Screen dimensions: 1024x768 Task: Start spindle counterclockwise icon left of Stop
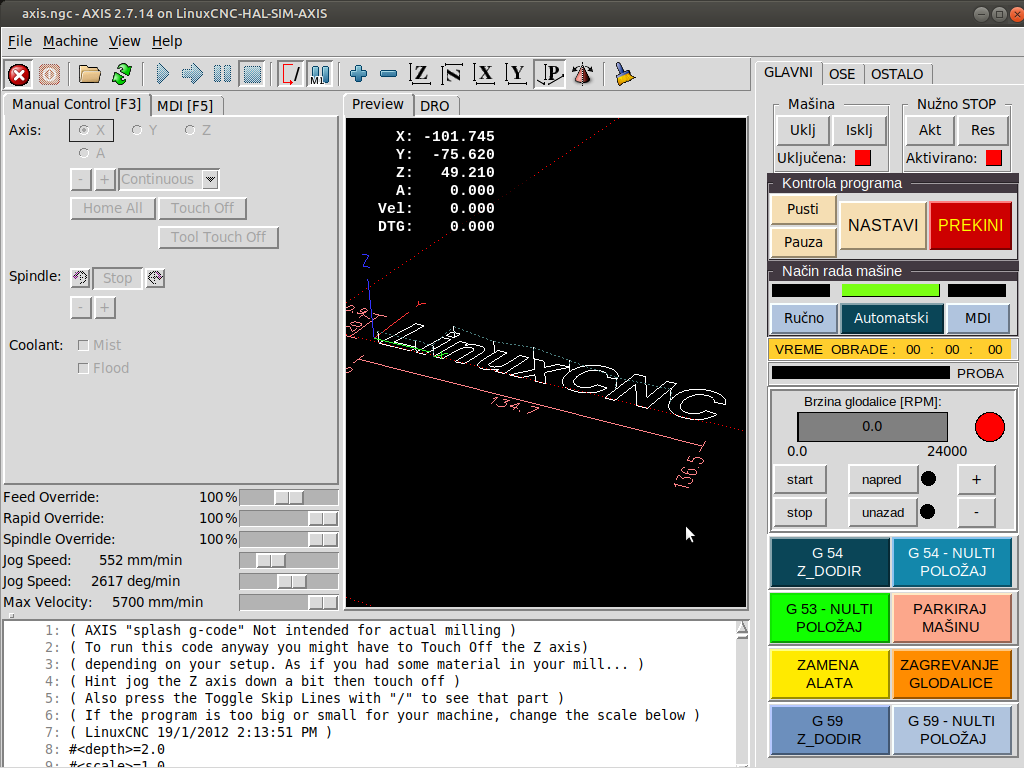click(x=80, y=278)
